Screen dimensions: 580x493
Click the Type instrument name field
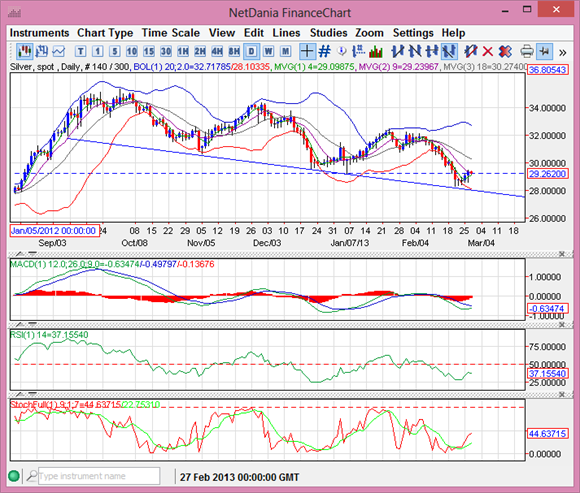pos(99,476)
